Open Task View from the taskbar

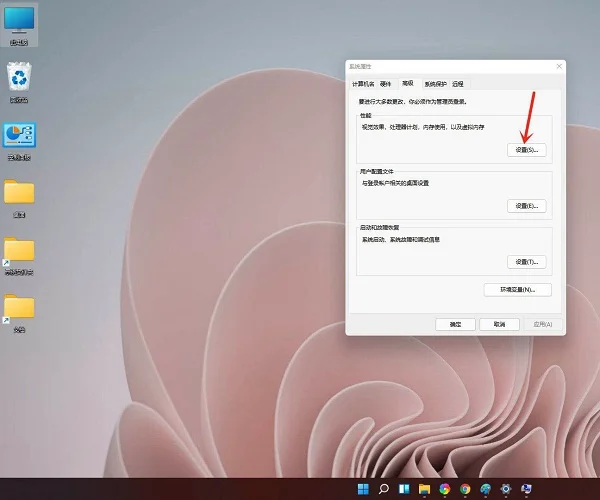point(404,489)
